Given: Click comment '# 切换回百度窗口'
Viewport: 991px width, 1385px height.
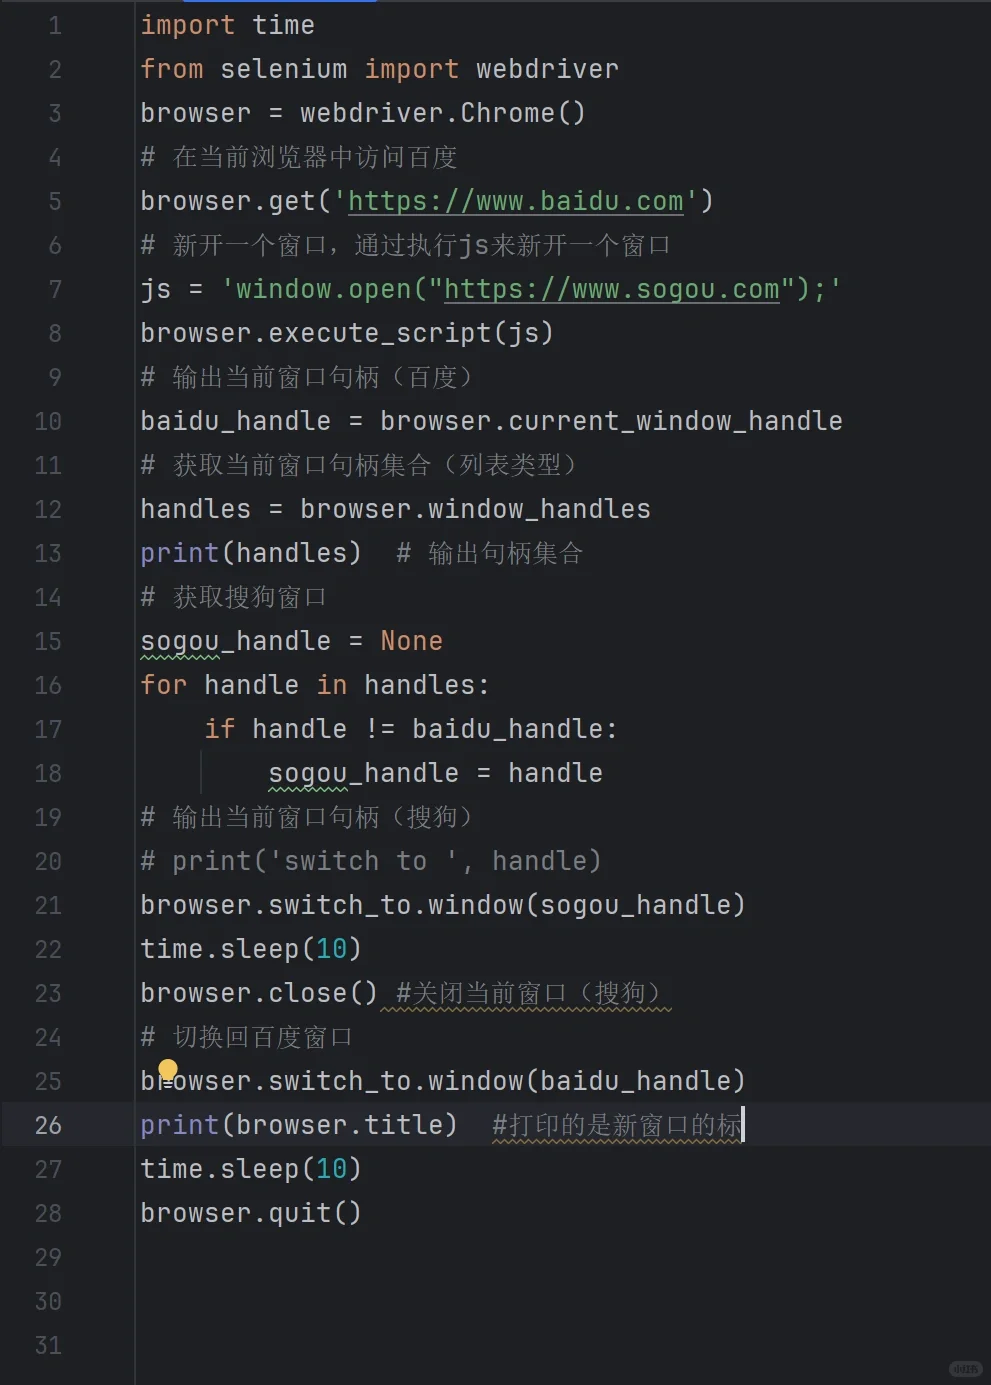Looking at the screenshot, I should 247,1037.
